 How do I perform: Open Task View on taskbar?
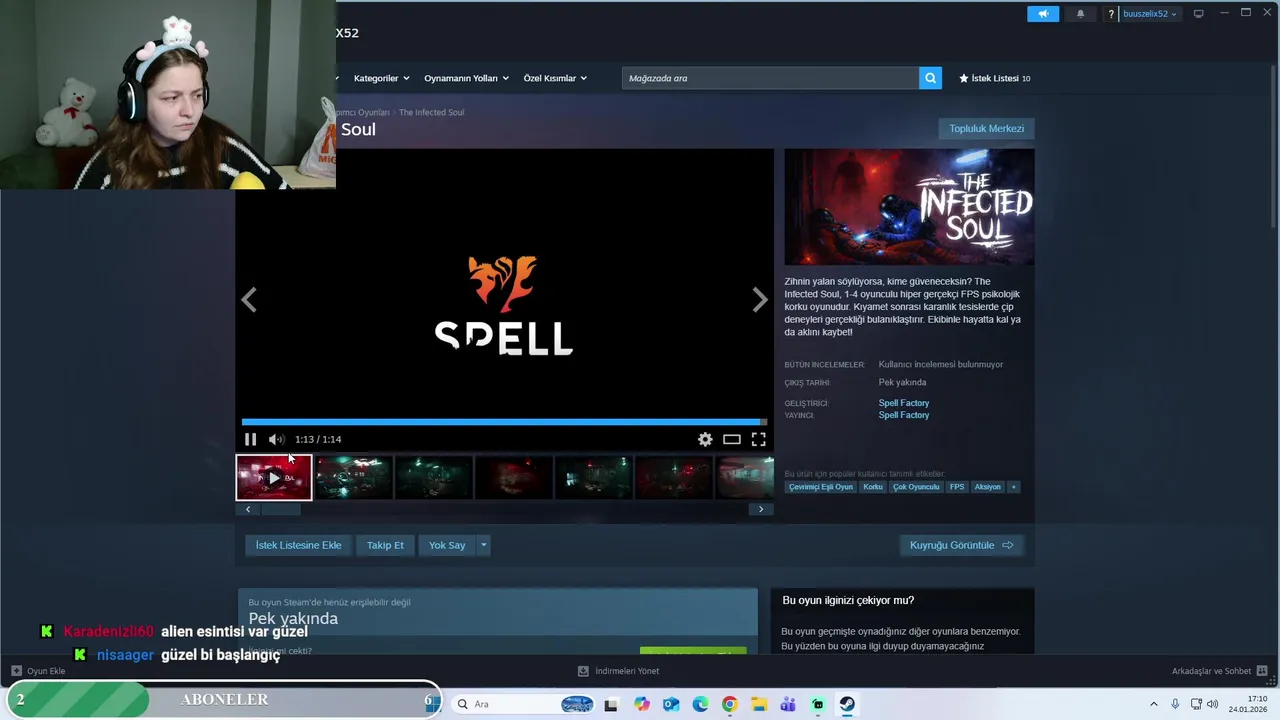[x=611, y=704]
